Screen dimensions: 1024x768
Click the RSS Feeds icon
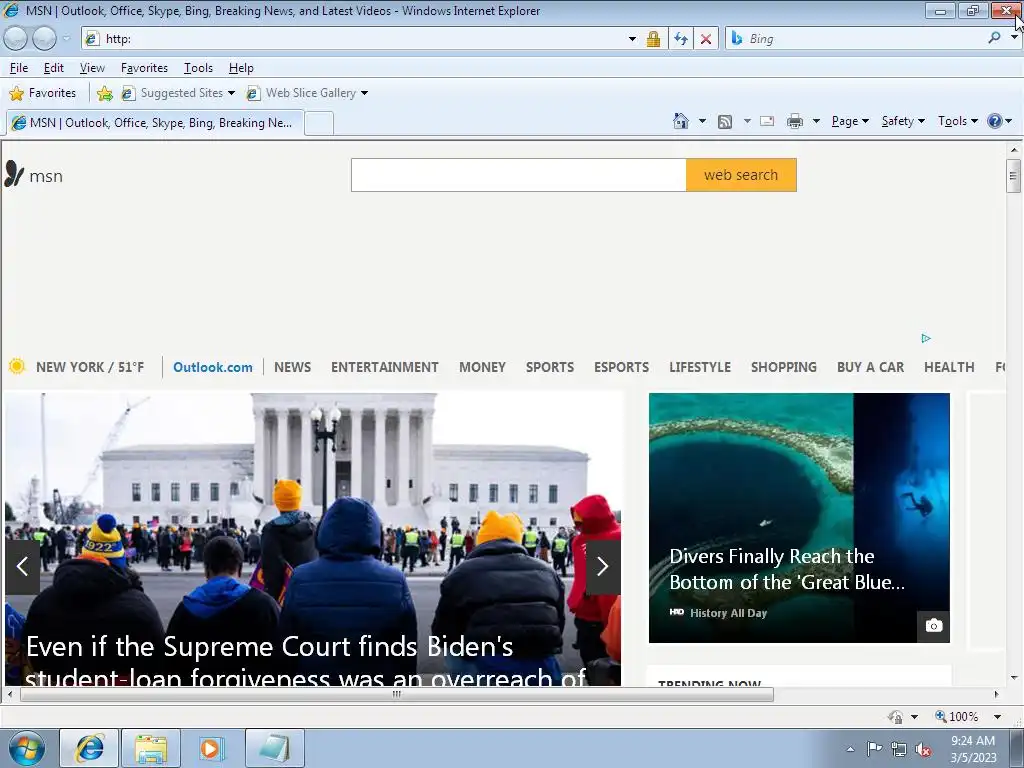[725, 121]
